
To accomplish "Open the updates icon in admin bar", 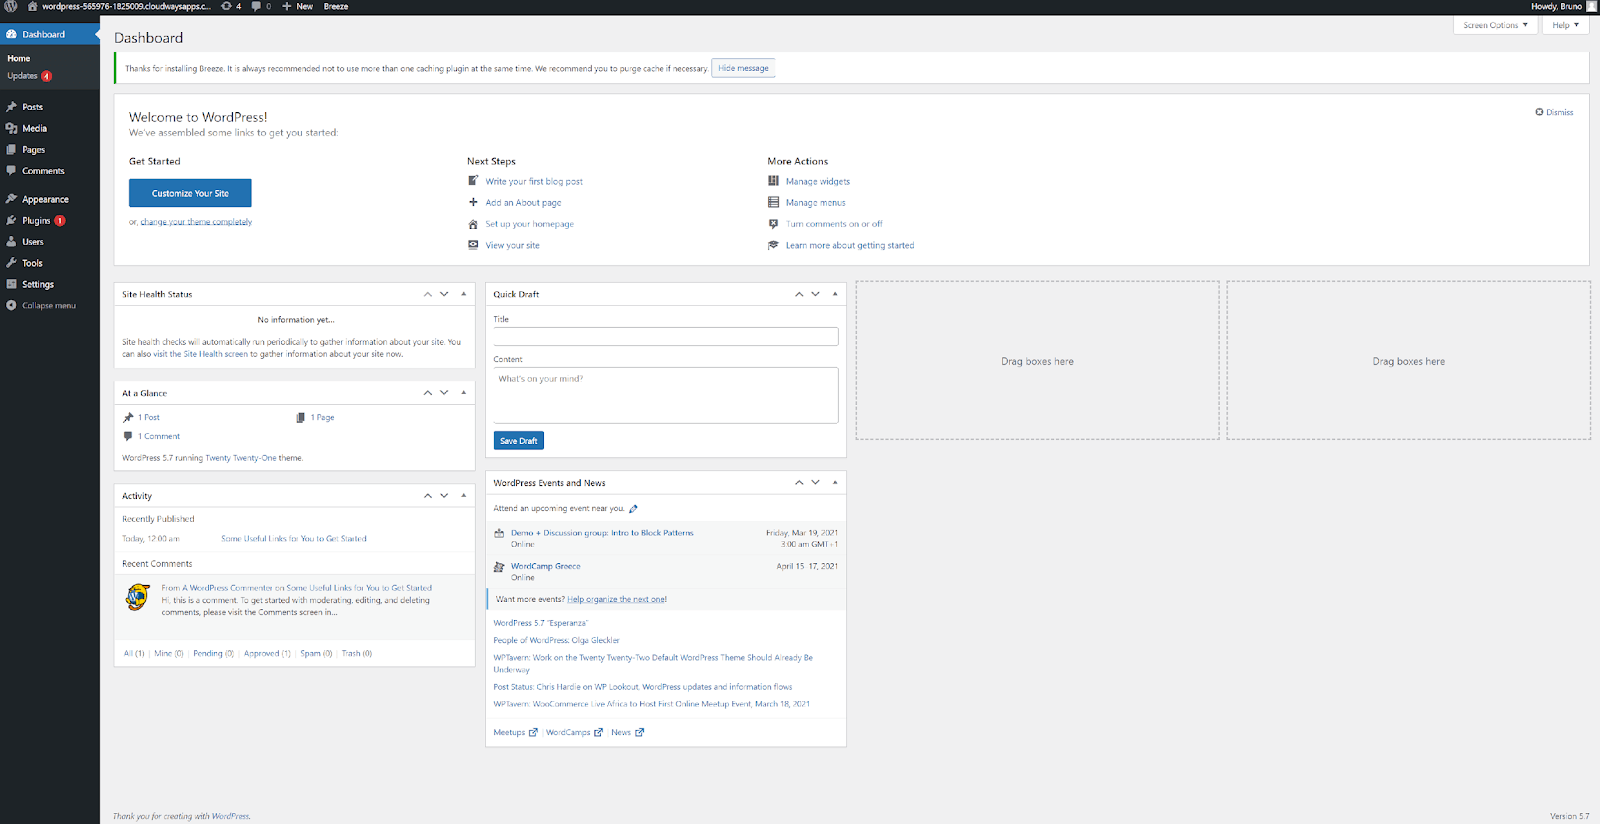I will 231,7.
